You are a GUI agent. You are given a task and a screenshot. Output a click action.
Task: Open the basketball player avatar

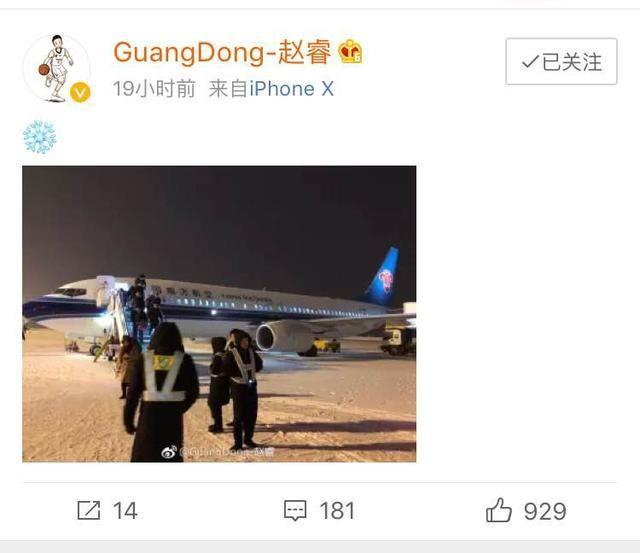[x=57, y=68]
